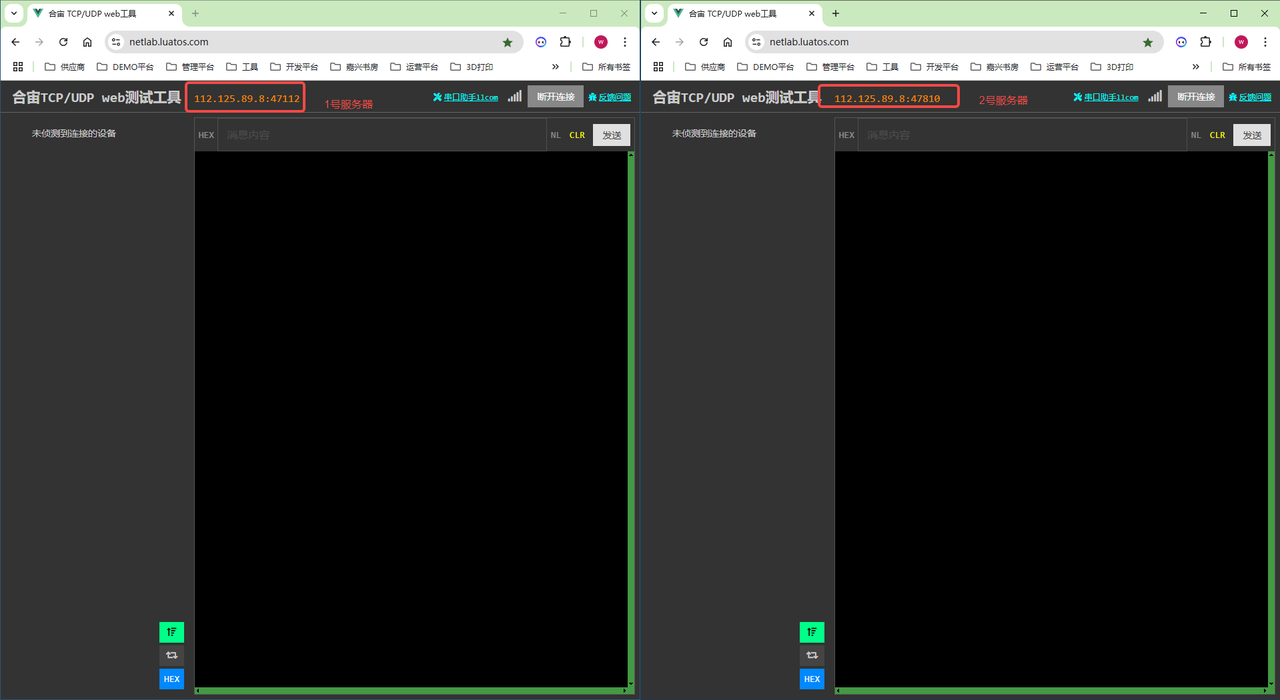Open the profile avatar in left browser
Image resolution: width=1280 pixels, height=700 pixels.
tap(601, 42)
